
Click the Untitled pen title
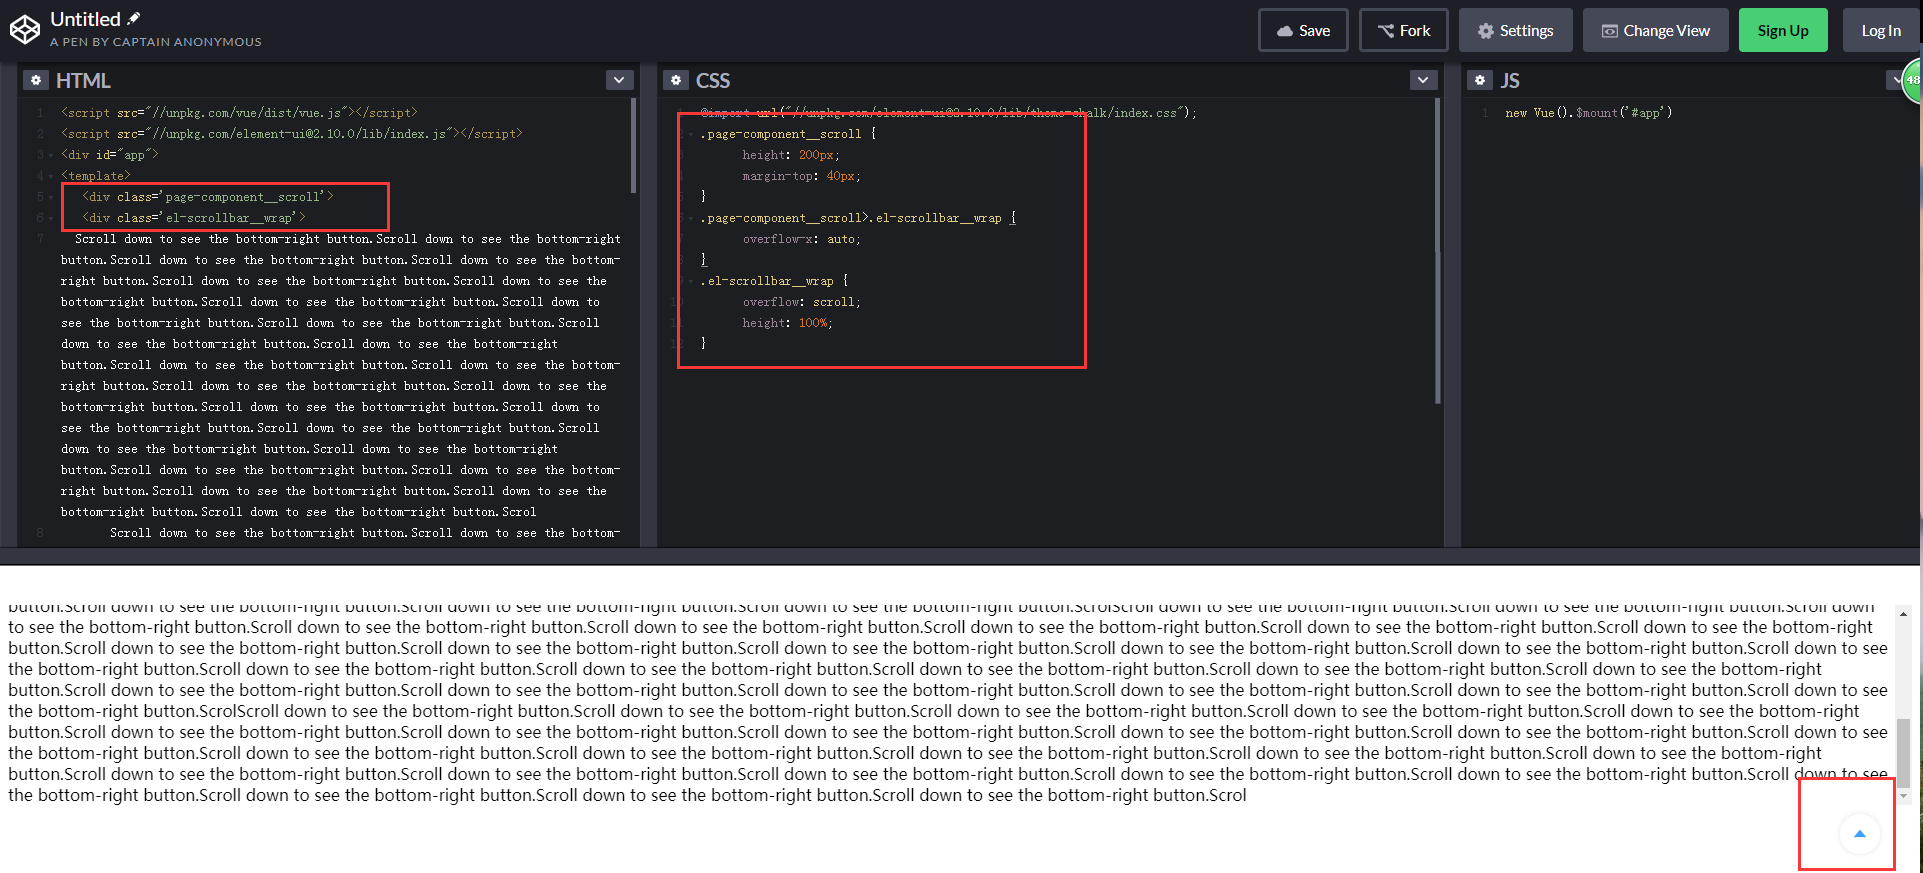click(x=85, y=19)
